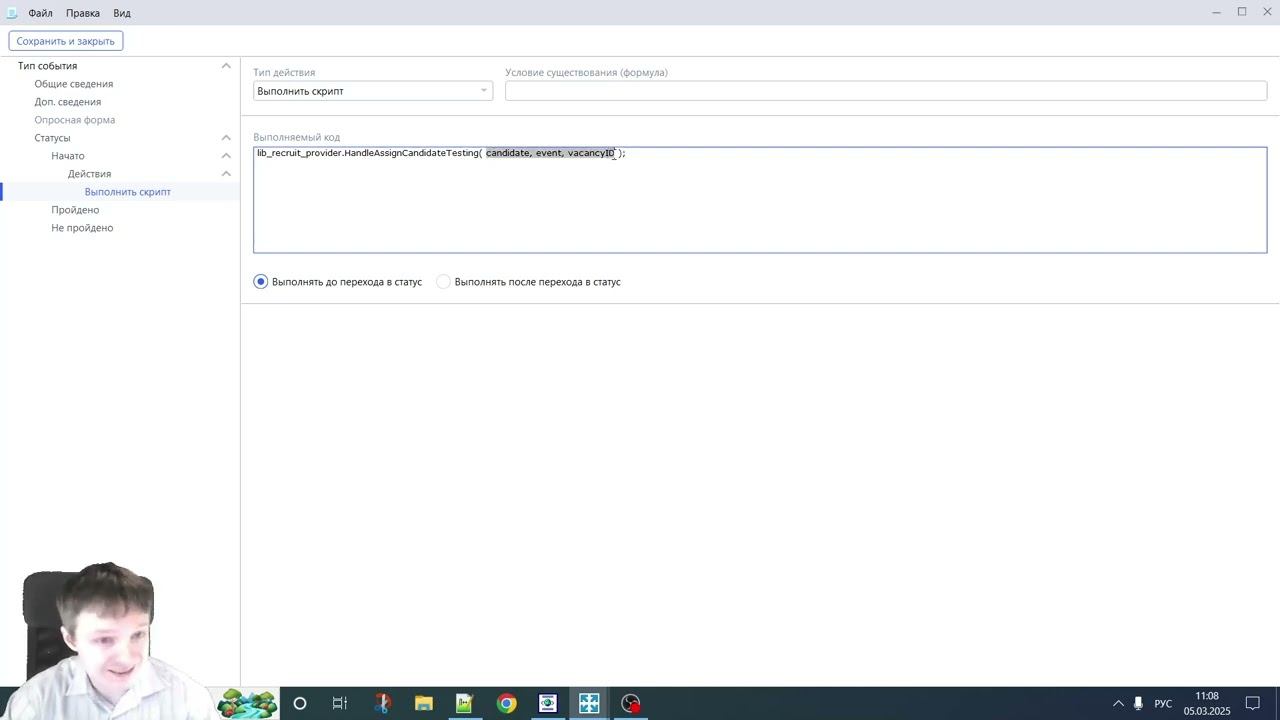Open Task View in the taskbar
Image resolution: width=1280 pixels, height=720 pixels.
pos(340,704)
